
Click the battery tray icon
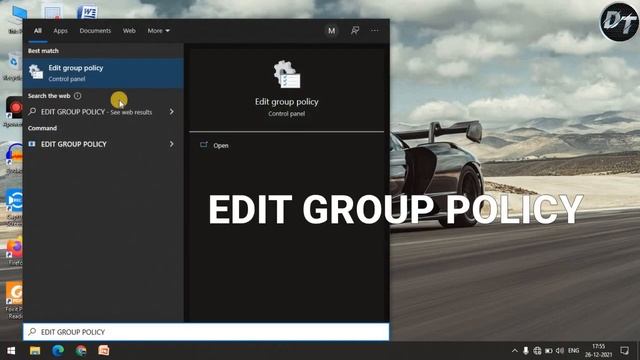click(x=549, y=351)
